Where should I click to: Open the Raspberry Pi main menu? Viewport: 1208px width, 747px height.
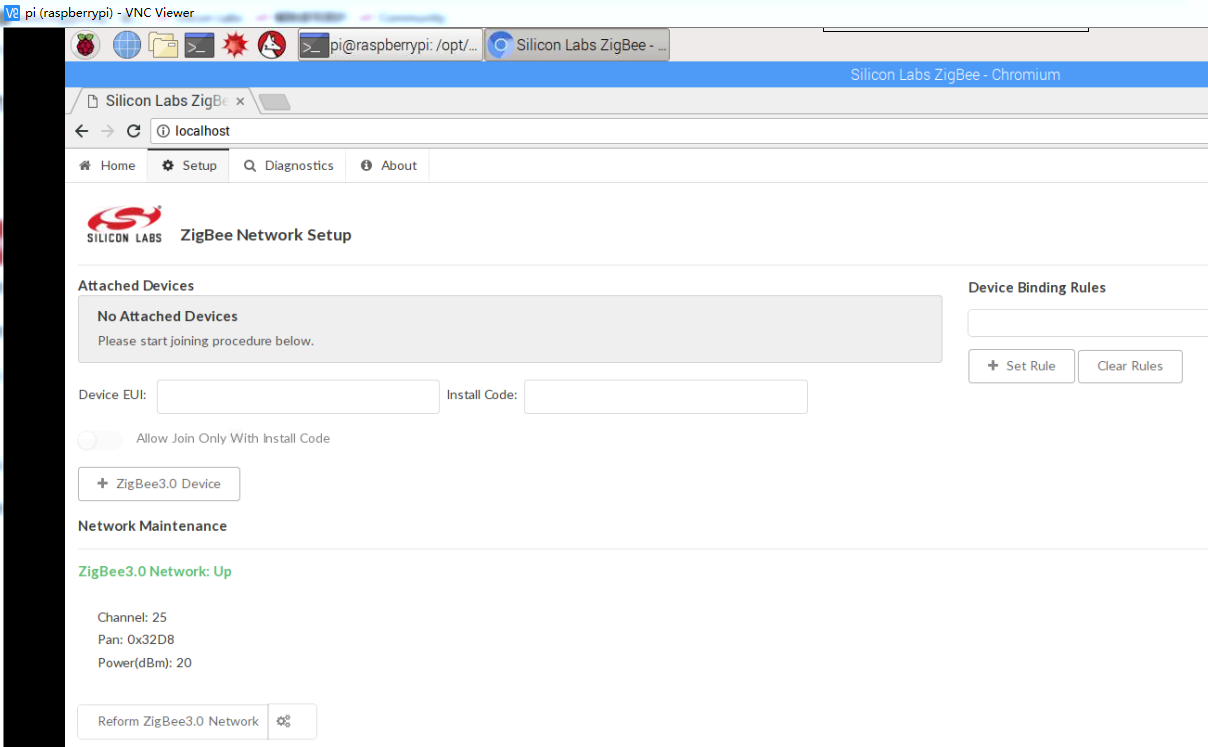coord(86,45)
